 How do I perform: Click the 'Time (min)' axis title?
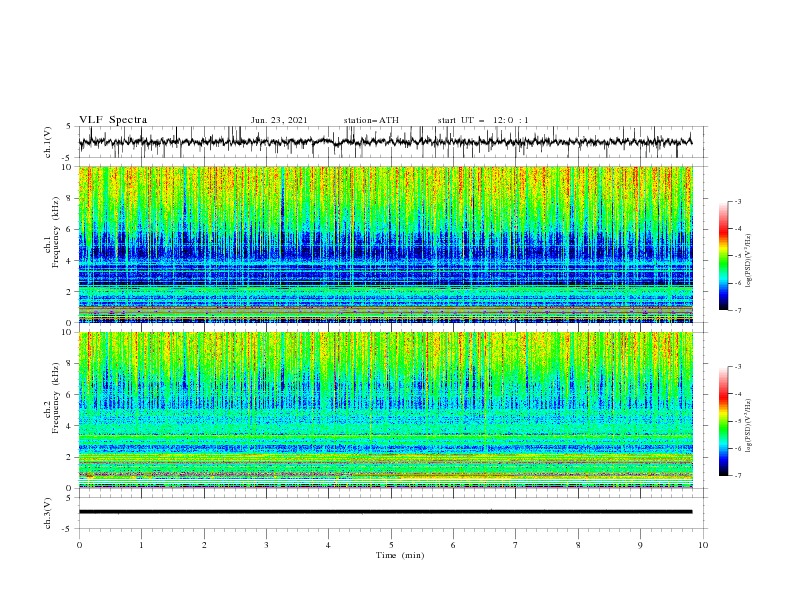[x=400, y=555]
